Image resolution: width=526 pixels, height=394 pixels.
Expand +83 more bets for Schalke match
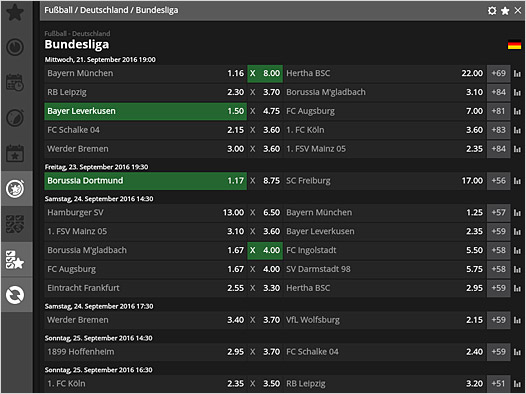pyautogui.click(x=498, y=130)
